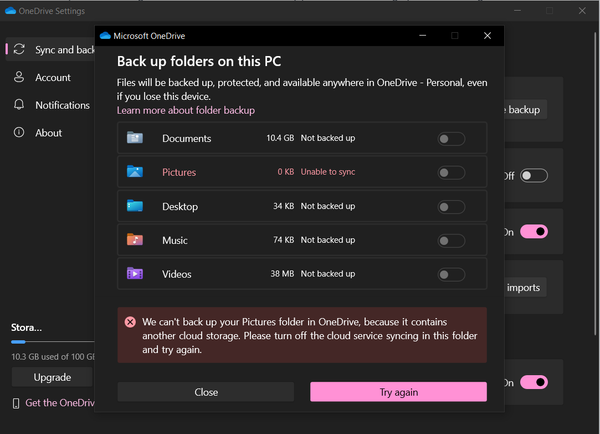The image size is (600, 434).
Task: Click the storage usage progress bar
Action: [53, 341]
